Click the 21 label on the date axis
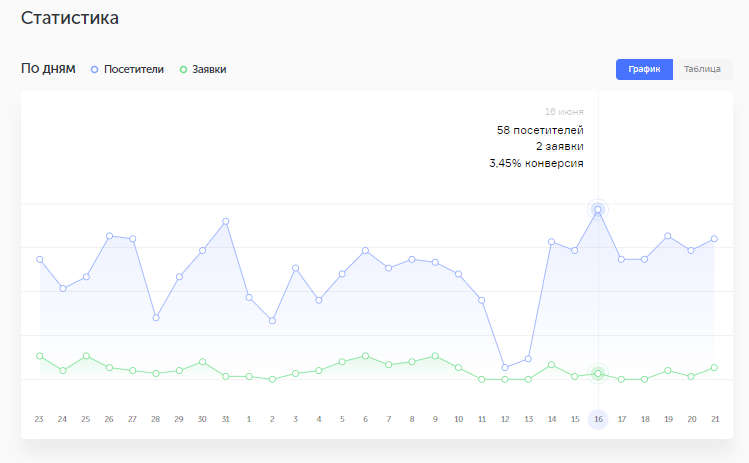 click(x=715, y=419)
